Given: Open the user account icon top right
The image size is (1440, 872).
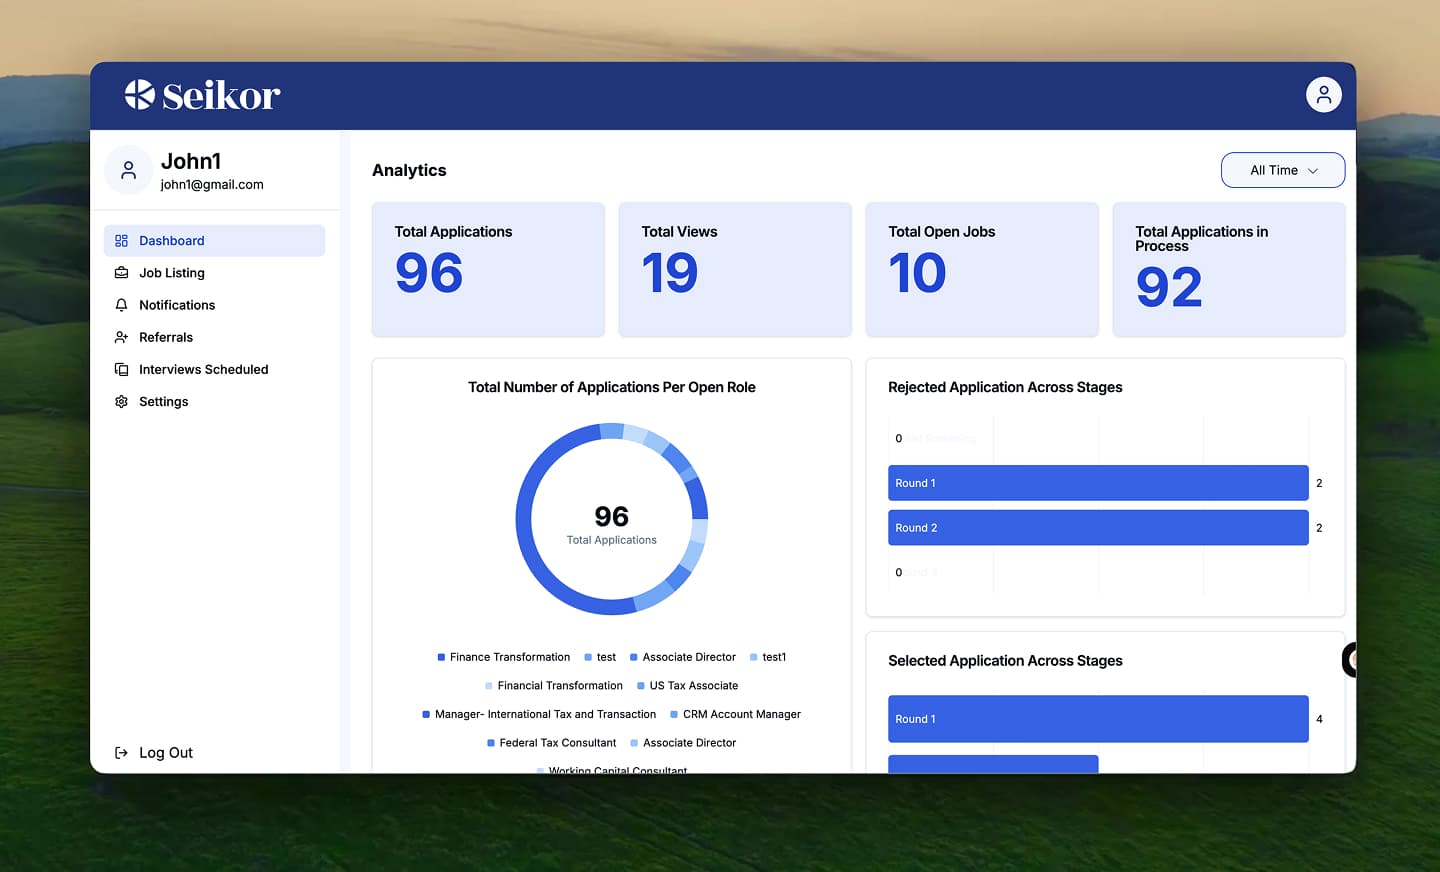Looking at the screenshot, I should click(1323, 94).
